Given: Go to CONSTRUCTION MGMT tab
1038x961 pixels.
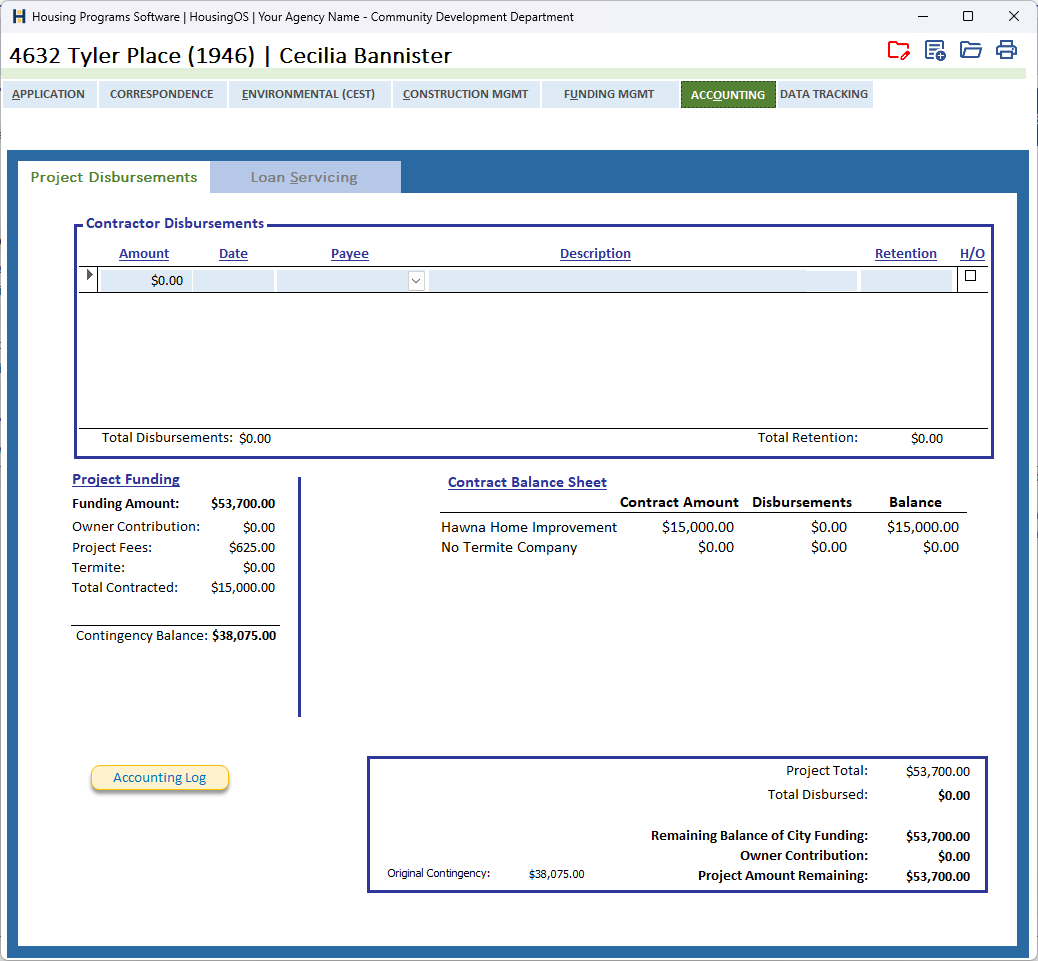Looking at the screenshot, I should (465, 94).
